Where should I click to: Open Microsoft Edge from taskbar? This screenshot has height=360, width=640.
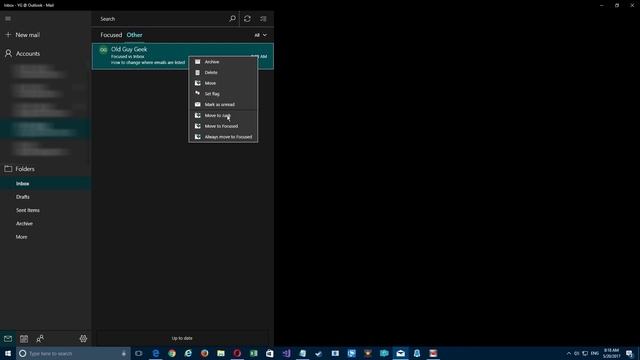click(x=156, y=353)
